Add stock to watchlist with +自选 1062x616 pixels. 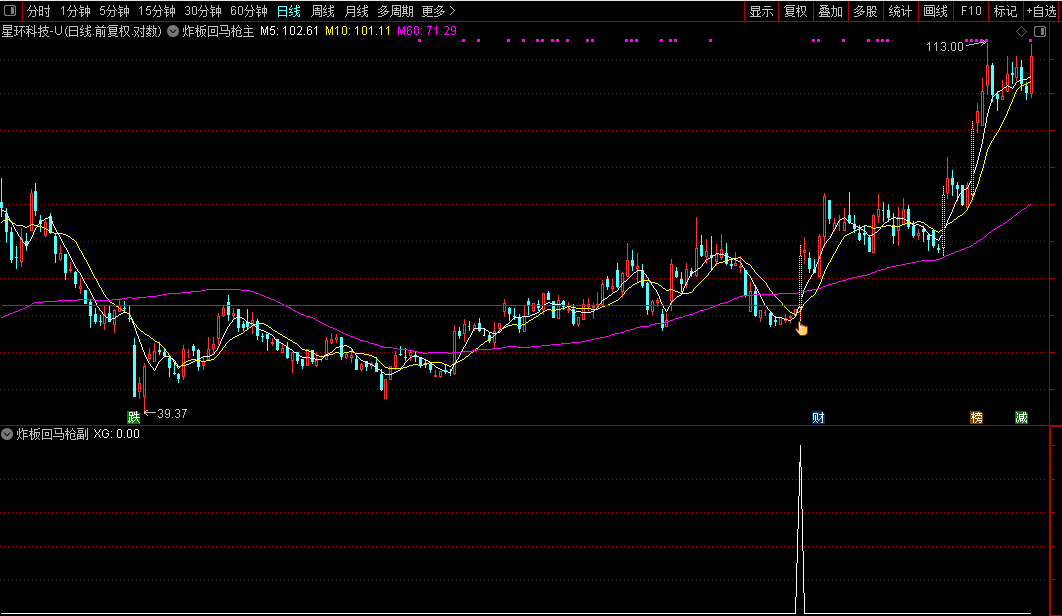point(1042,12)
